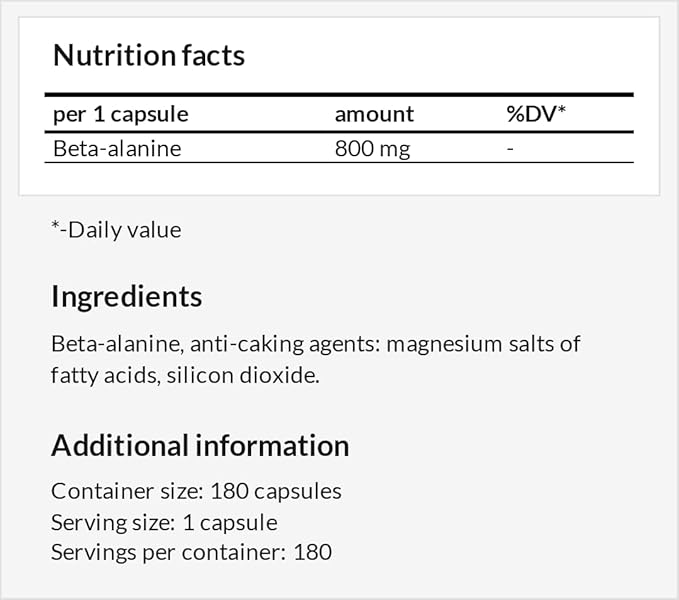Click the "amount" column header
The image size is (679, 600).
pyautogui.click(x=374, y=114)
